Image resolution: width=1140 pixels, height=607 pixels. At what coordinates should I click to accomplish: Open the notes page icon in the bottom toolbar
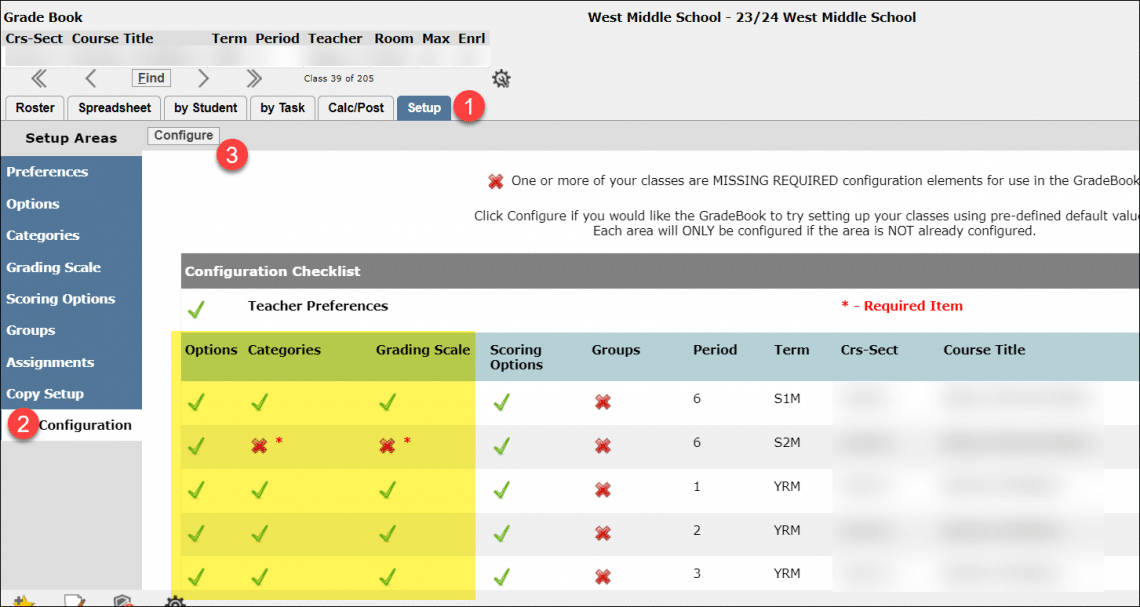(x=75, y=601)
